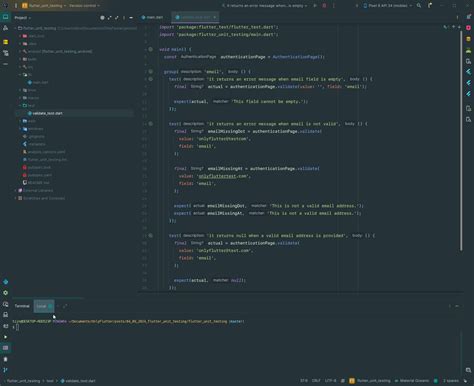This screenshot has width=474, height=386.
Task: Open Terminal panel options menu
Action: [x=450, y=306]
